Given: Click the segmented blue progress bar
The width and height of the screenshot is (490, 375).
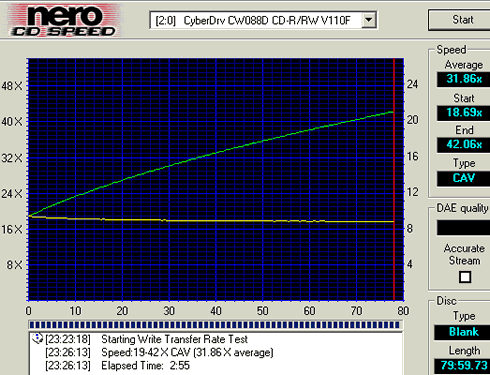Looking at the screenshot, I should (215, 325).
